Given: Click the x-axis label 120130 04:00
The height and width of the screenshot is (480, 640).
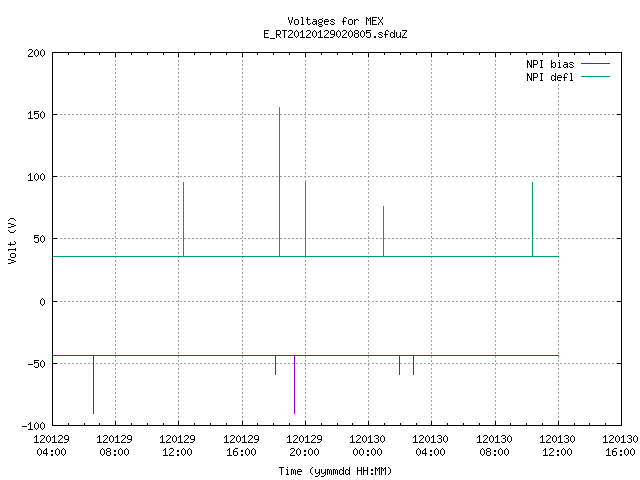Looking at the screenshot, I should click(430, 446).
